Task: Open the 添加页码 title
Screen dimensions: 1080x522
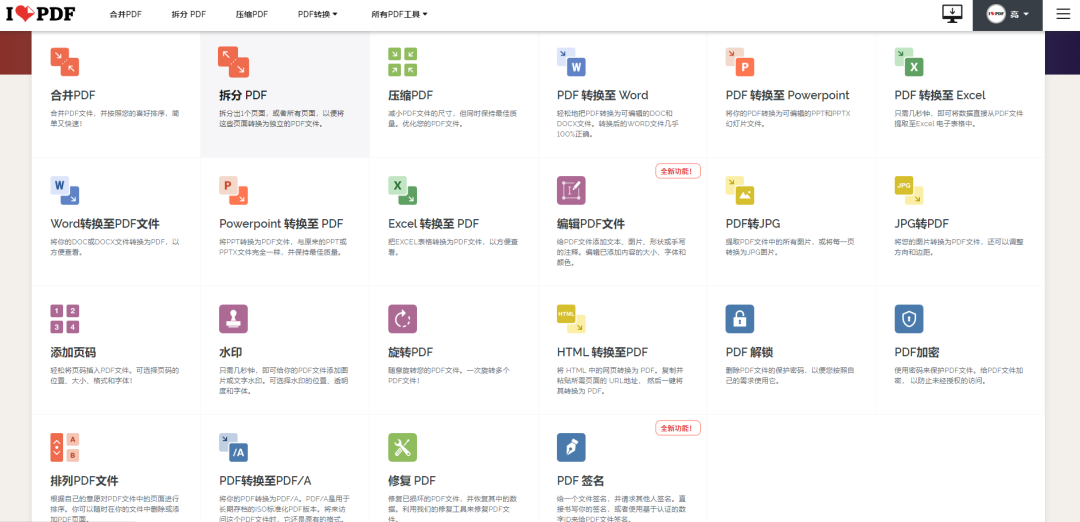Action: pyautogui.click(x=73, y=352)
